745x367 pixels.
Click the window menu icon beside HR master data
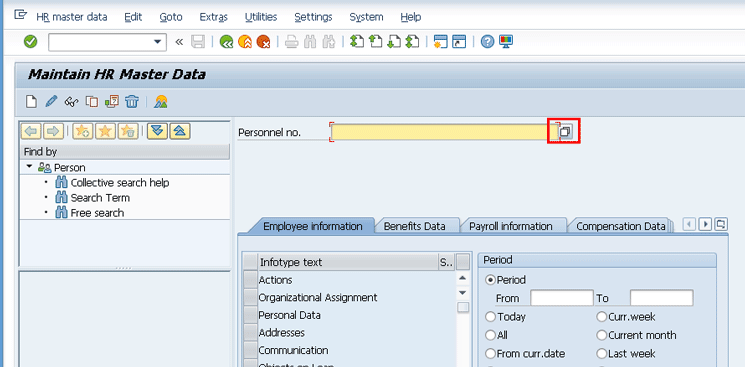click(20, 15)
